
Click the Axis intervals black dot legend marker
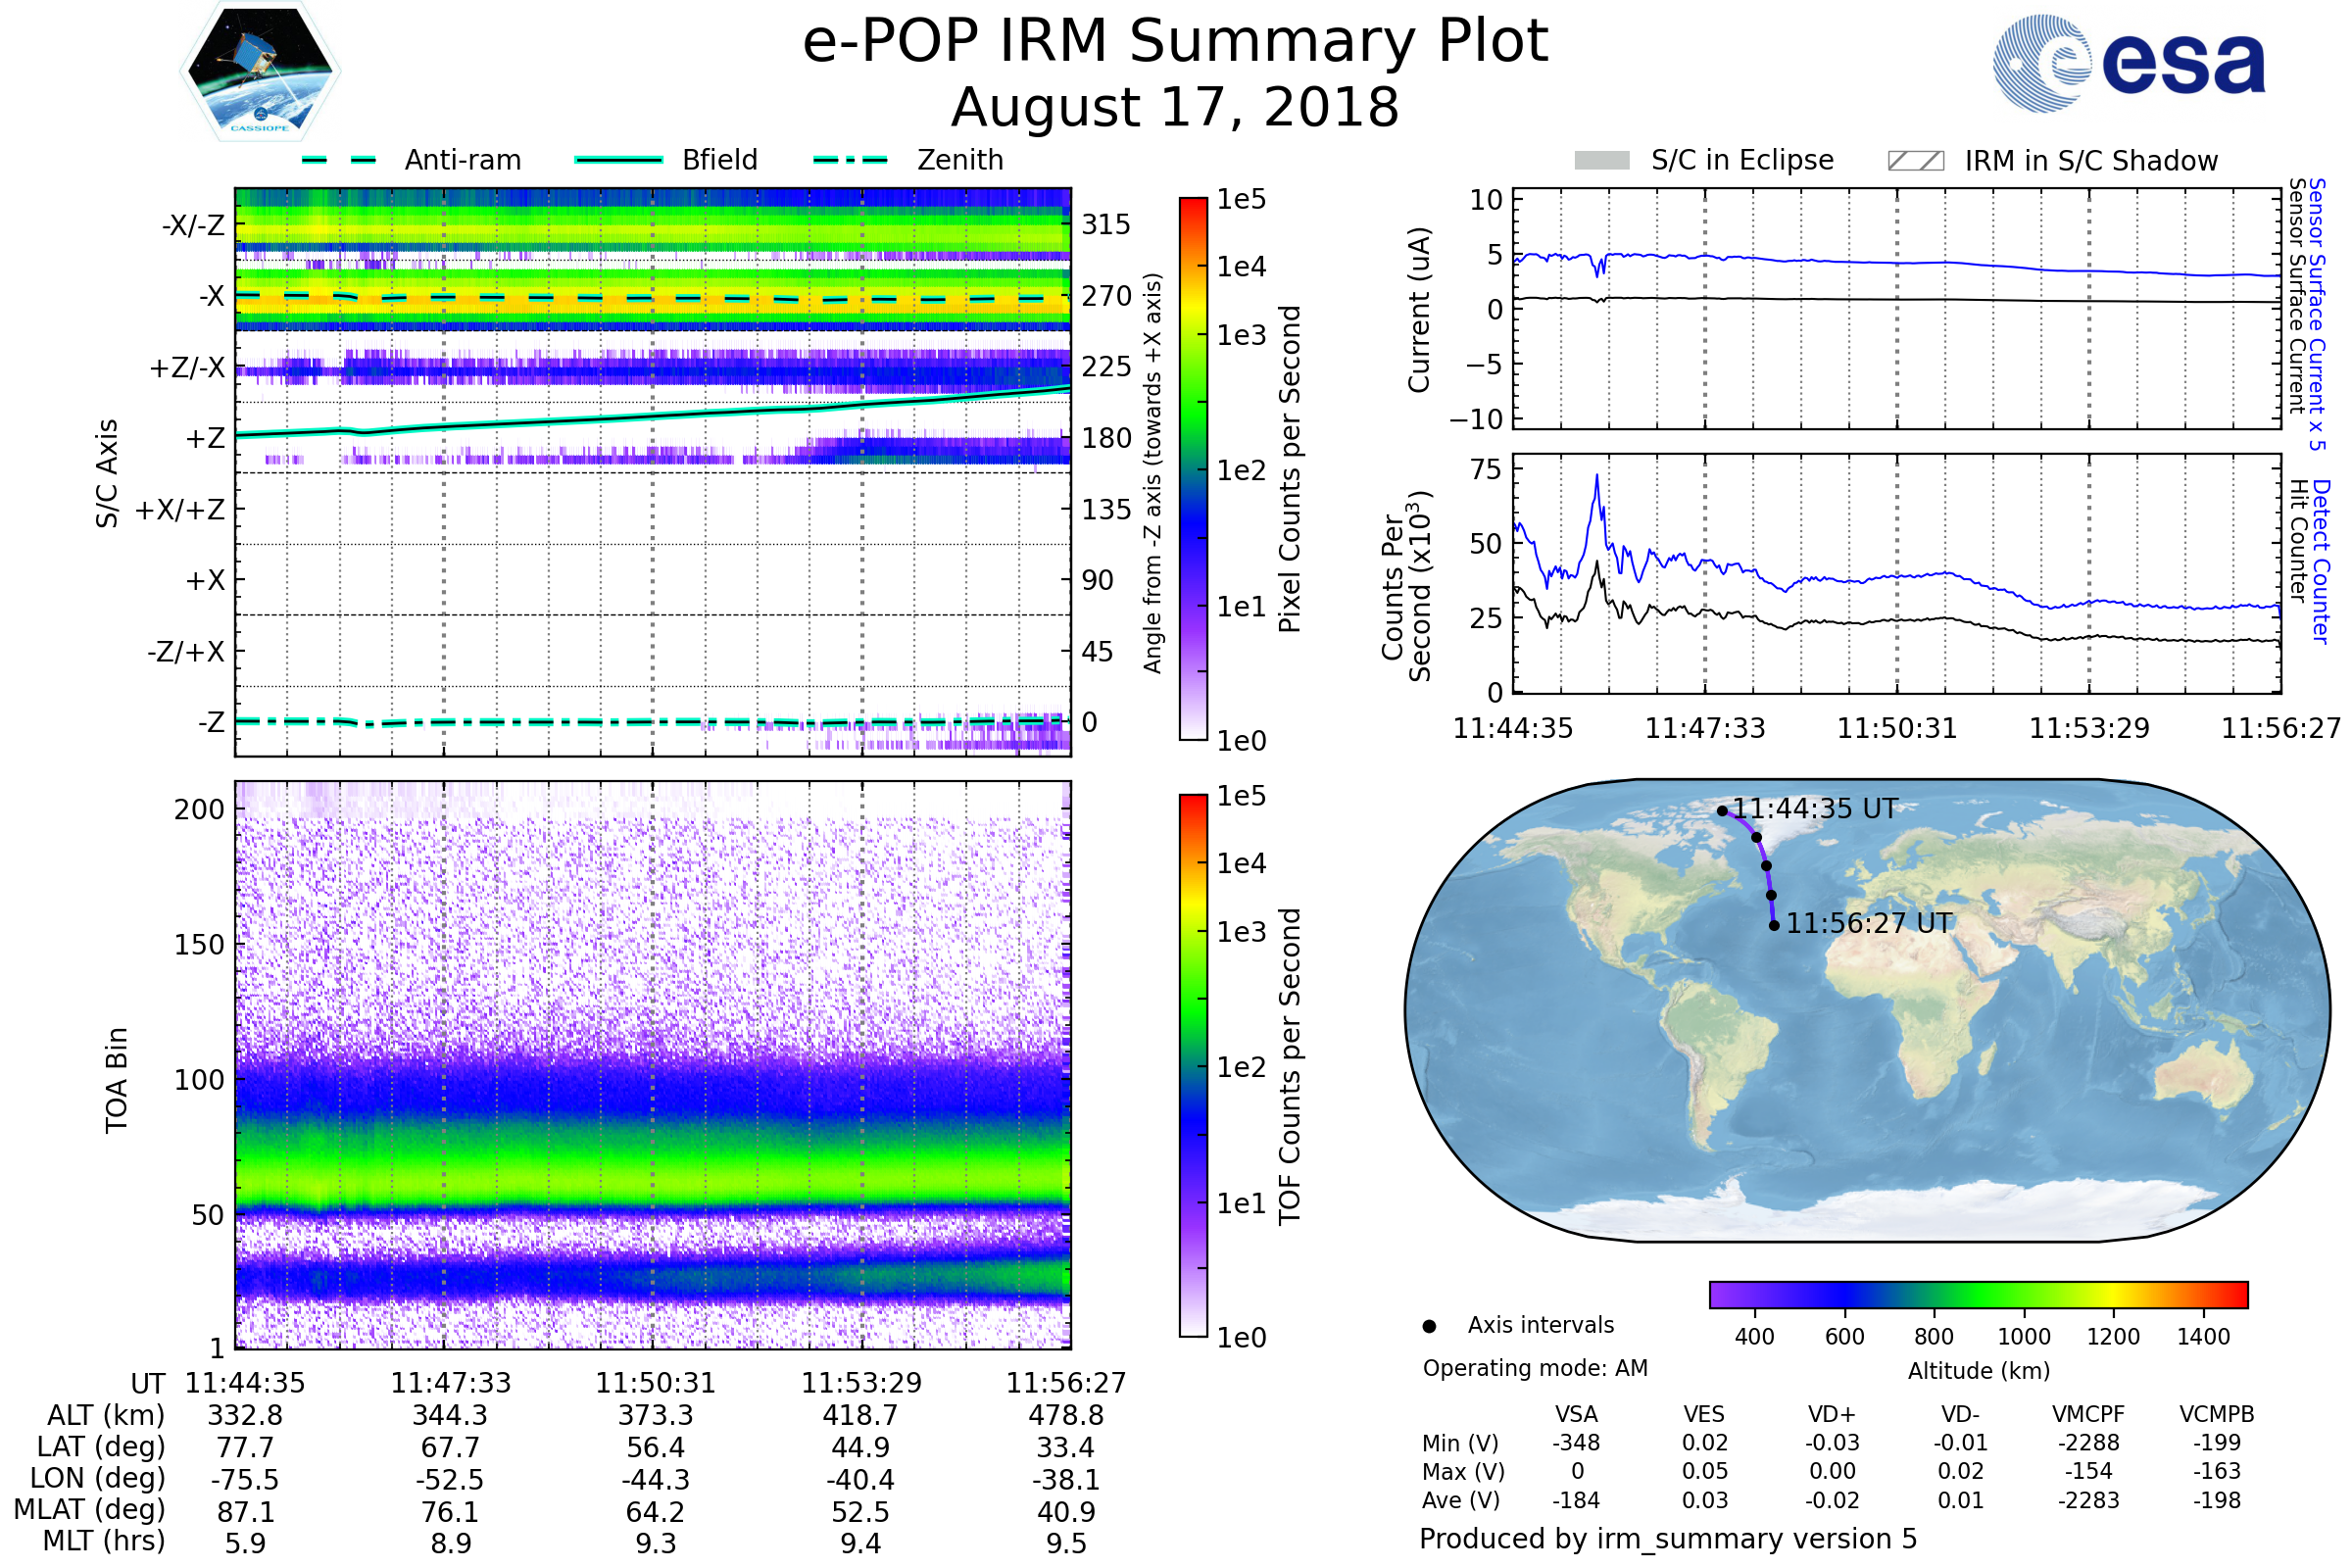(1429, 1326)
